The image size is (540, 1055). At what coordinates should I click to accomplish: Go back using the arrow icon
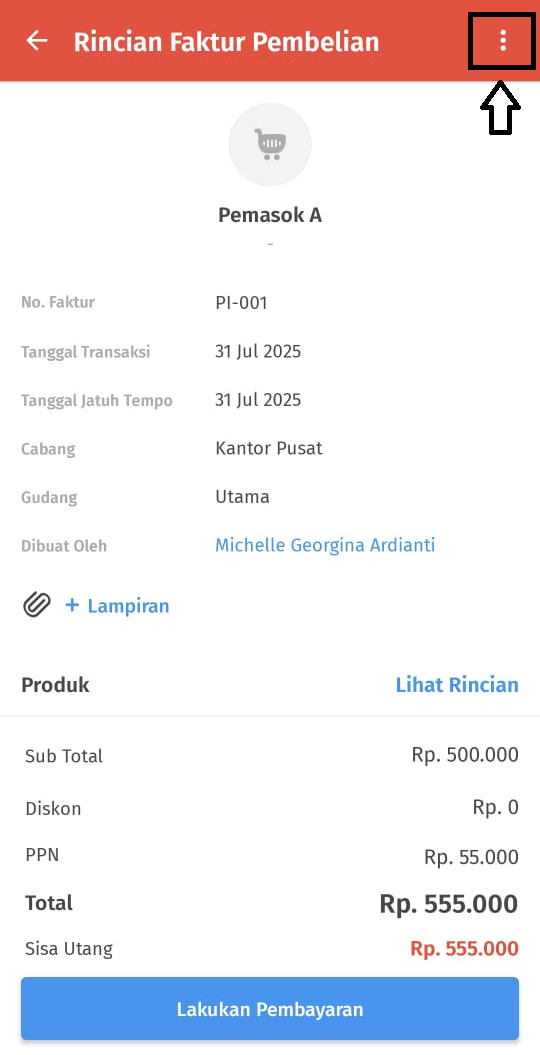tap(36, 41)
